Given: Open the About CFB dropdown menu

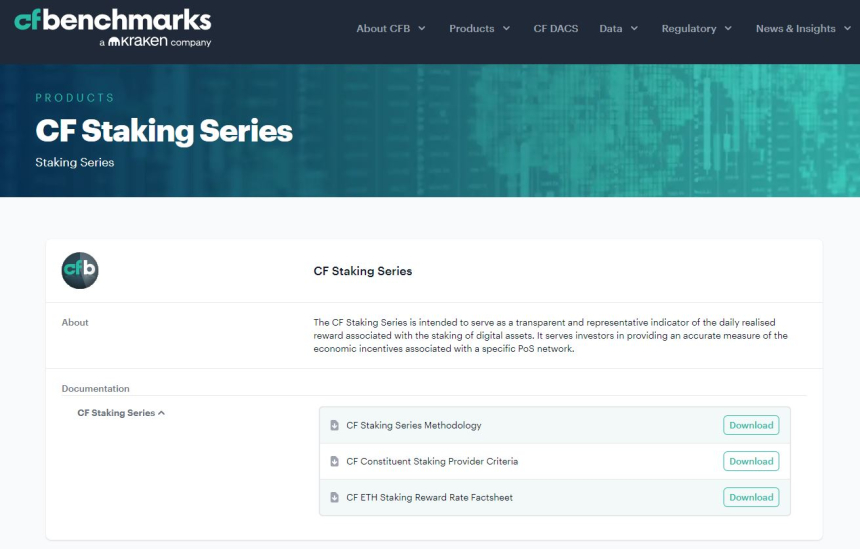Looking at the screenshot, I should (x=391, y=29).
